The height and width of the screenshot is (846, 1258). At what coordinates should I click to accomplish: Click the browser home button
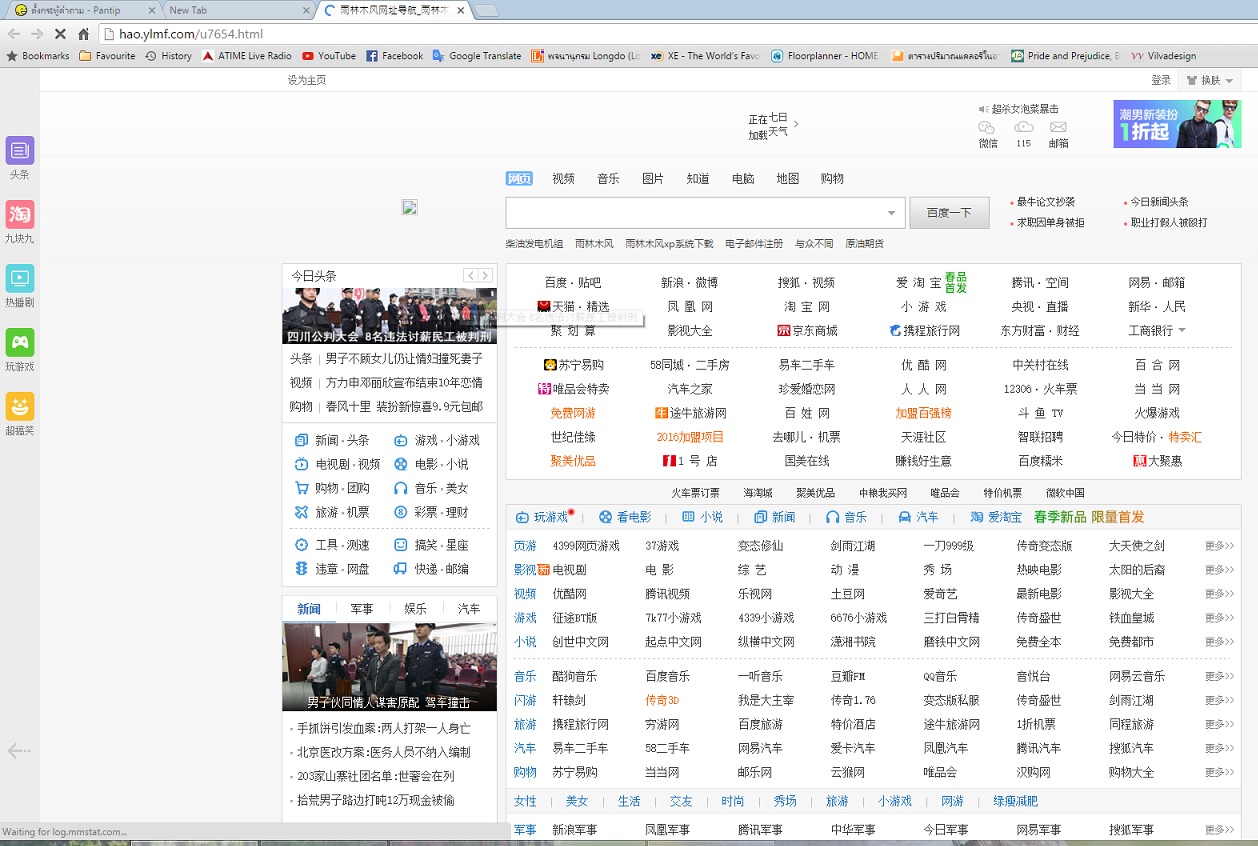coord(84,34)
